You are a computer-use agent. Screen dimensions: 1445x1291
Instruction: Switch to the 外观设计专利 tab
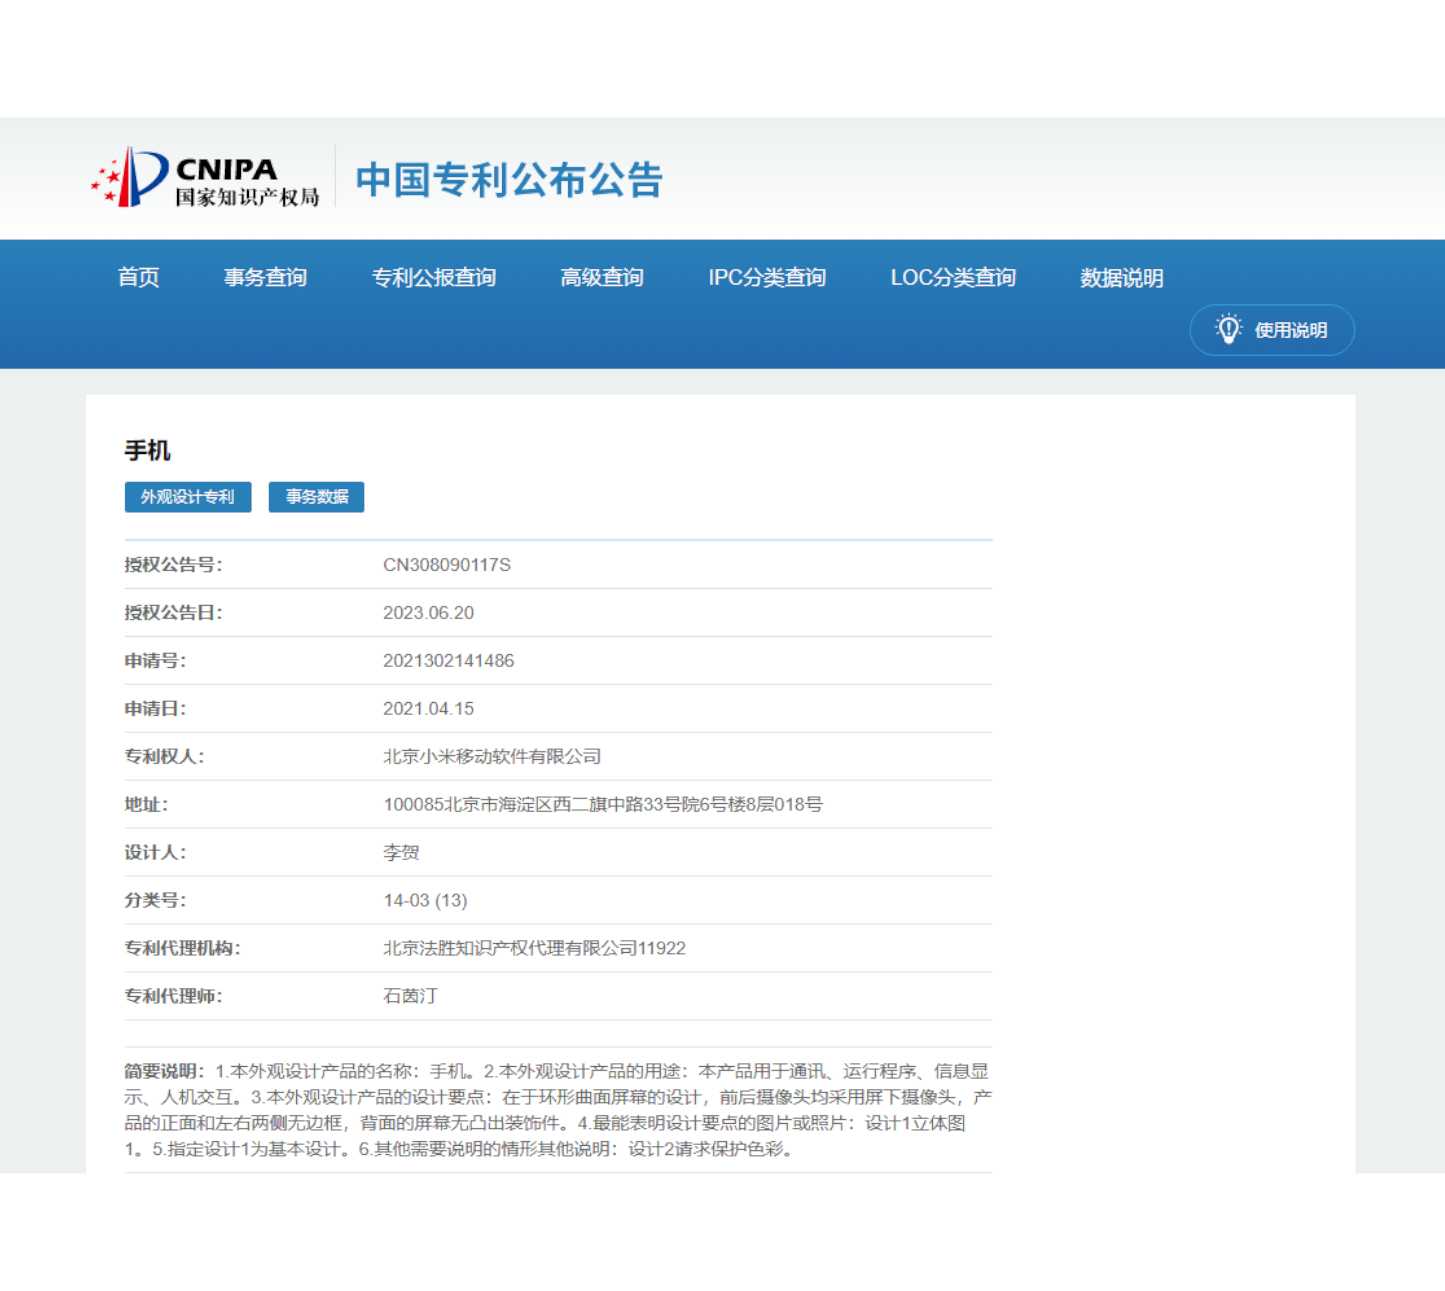[x=188, y=497]
